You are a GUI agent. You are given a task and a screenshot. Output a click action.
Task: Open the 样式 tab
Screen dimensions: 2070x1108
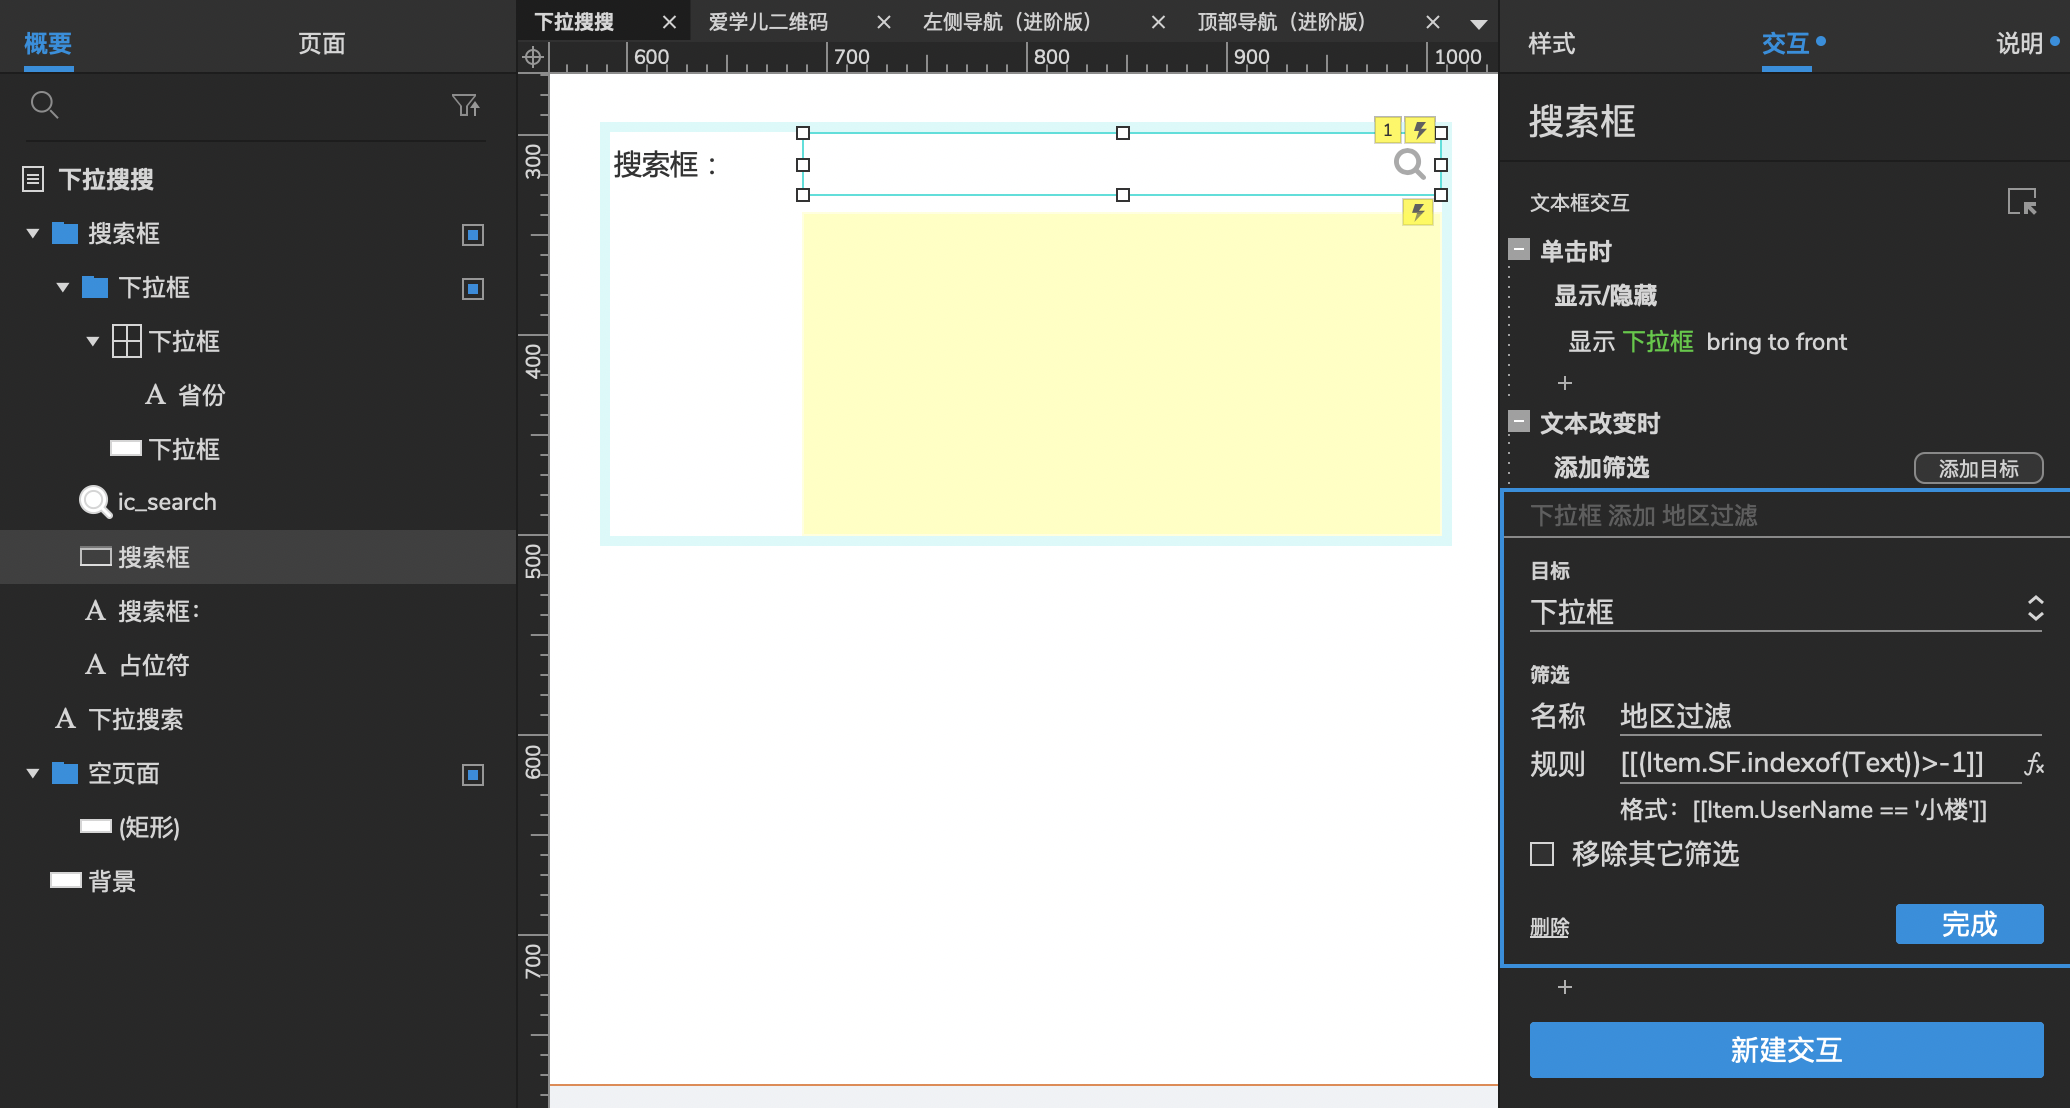click(x=1551, y=43)
